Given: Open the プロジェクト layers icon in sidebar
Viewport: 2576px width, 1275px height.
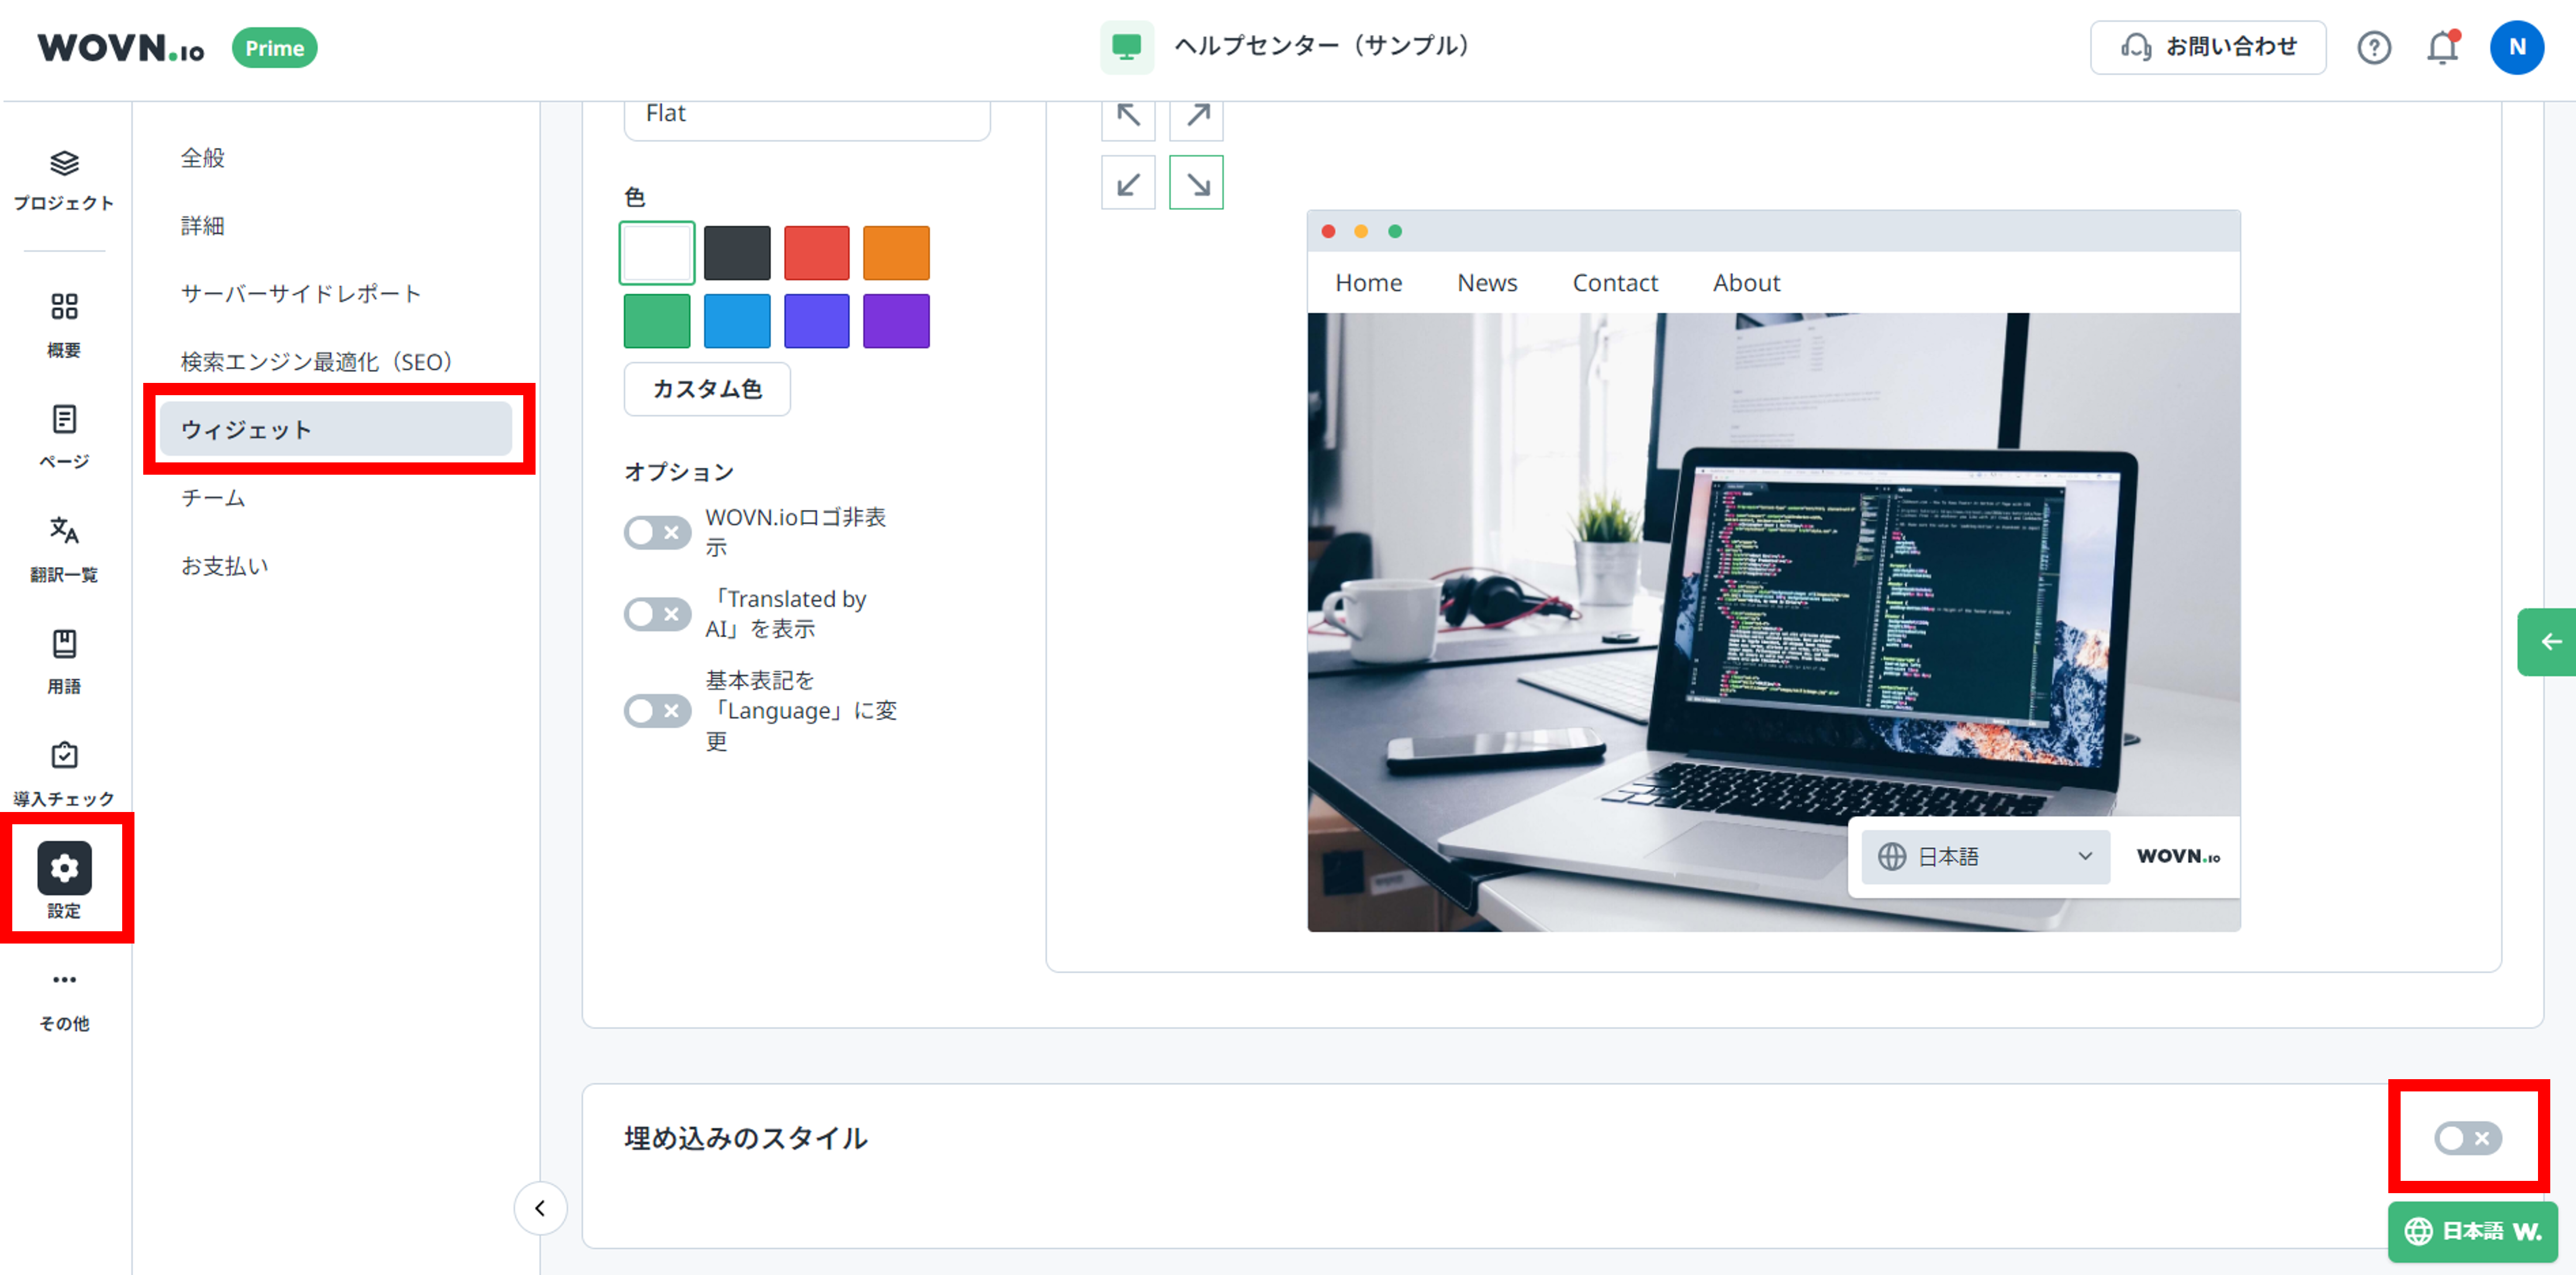Looking at the screenshot, I should [x=64, y=164].
